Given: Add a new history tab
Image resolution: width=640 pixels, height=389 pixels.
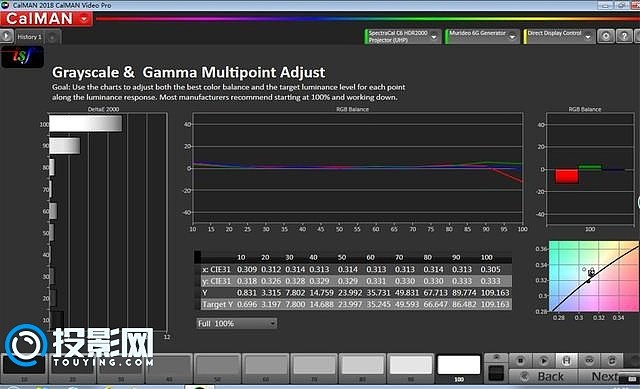Looking at the screenshot, I should [x=52, y=38].
